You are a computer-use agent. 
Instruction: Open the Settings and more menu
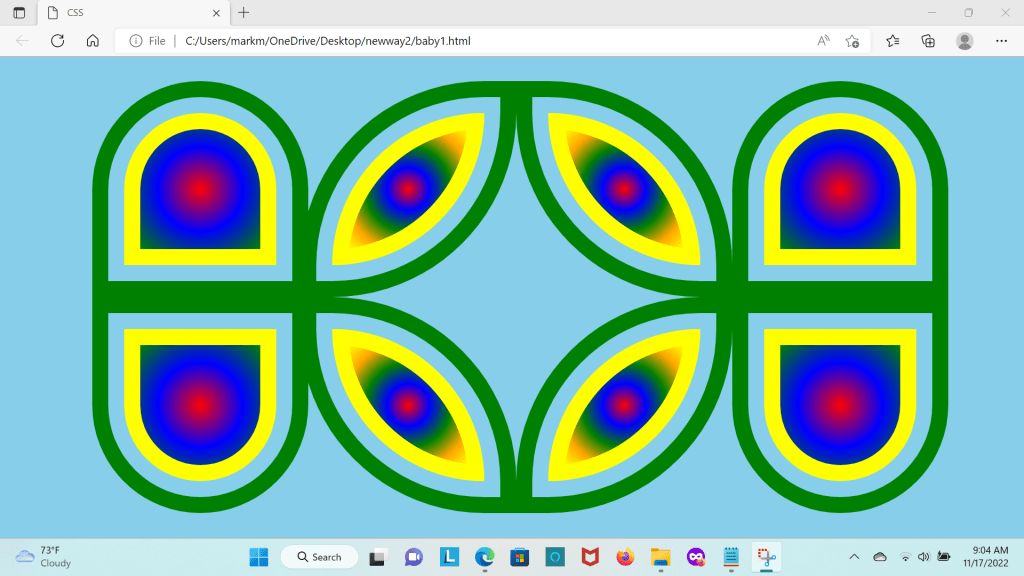click(x=1001, y=41)
